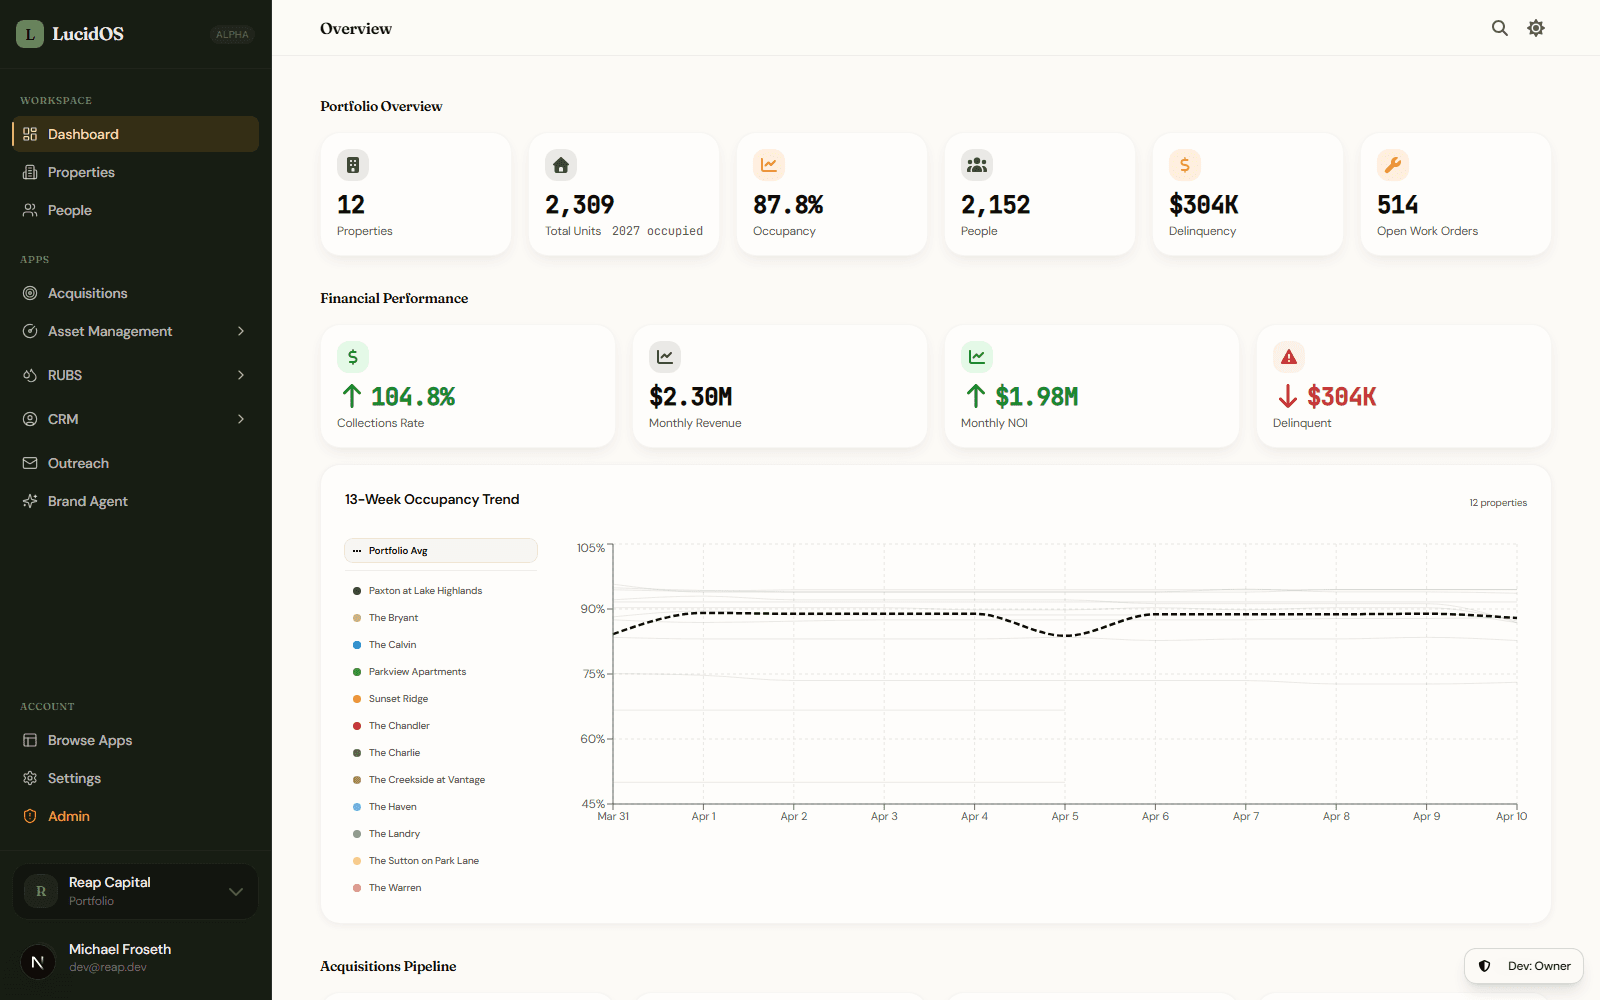The width and height of the screenshot is (1600, 1000).
Task: Toggle Portfolio Avg series in the chart legend
Action: click(x=441, y=551)
